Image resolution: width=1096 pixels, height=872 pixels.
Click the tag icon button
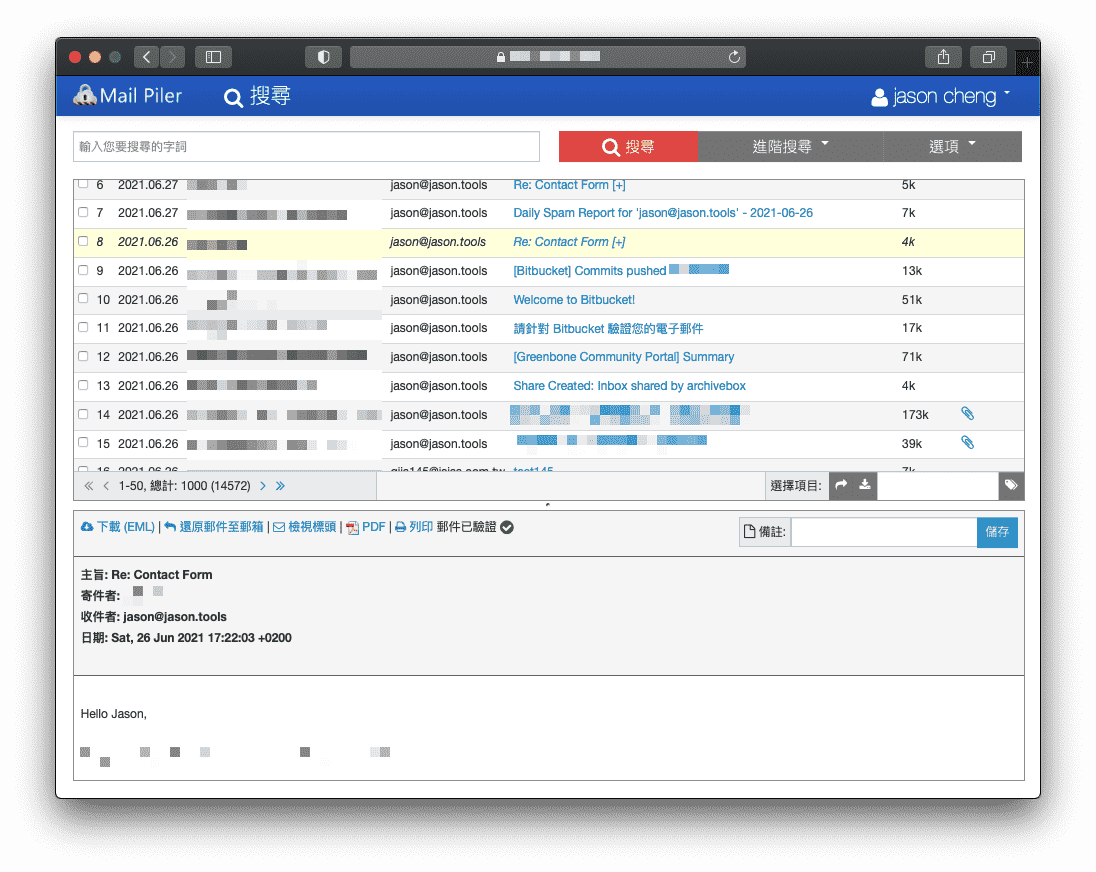coord(1011,486)
